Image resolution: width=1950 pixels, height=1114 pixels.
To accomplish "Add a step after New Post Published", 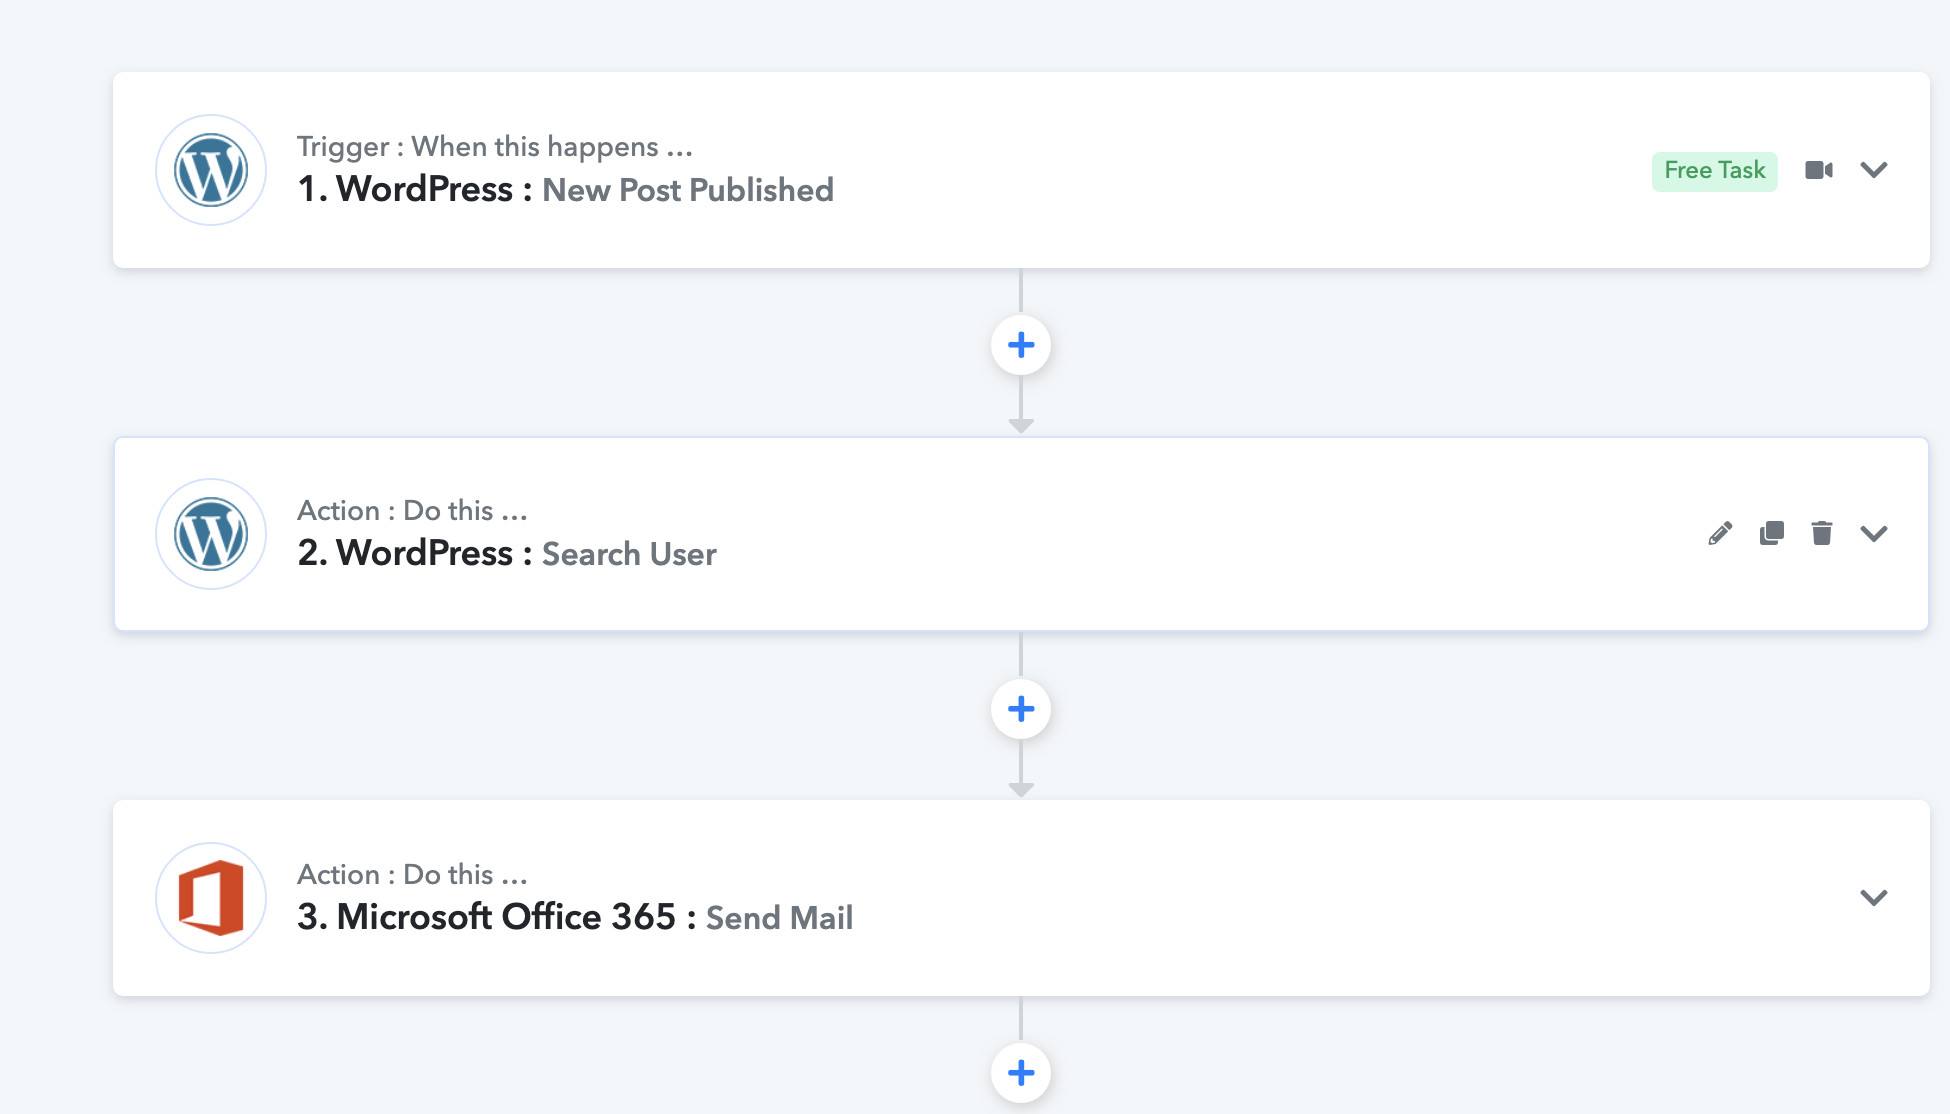I will pyautogui.click(x=1021, y=345).
